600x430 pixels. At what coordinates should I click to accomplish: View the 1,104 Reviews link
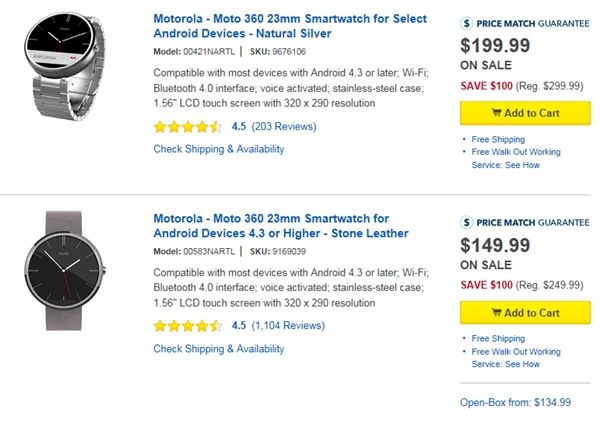coord(288,325)
